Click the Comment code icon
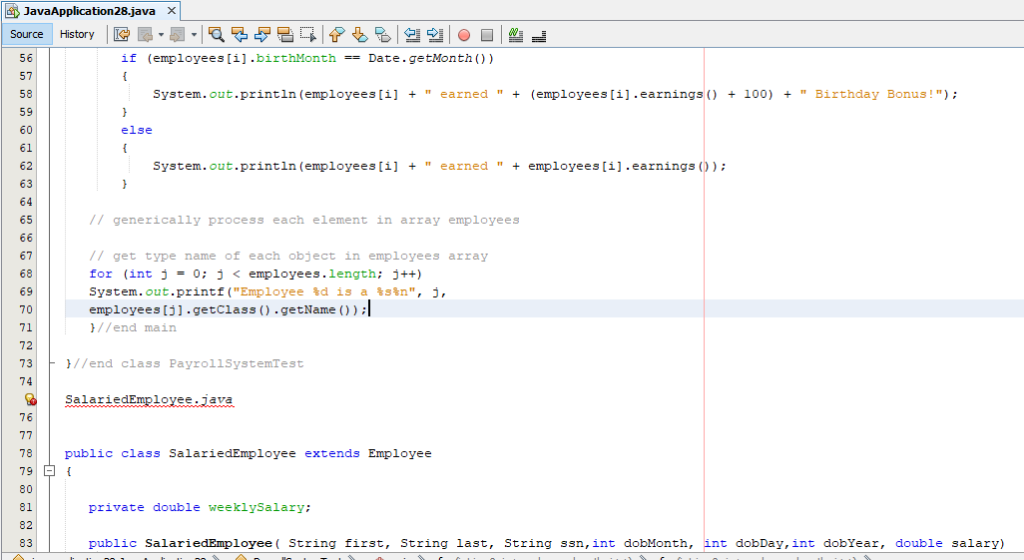 pyautogui.click(x=516, y=35)
